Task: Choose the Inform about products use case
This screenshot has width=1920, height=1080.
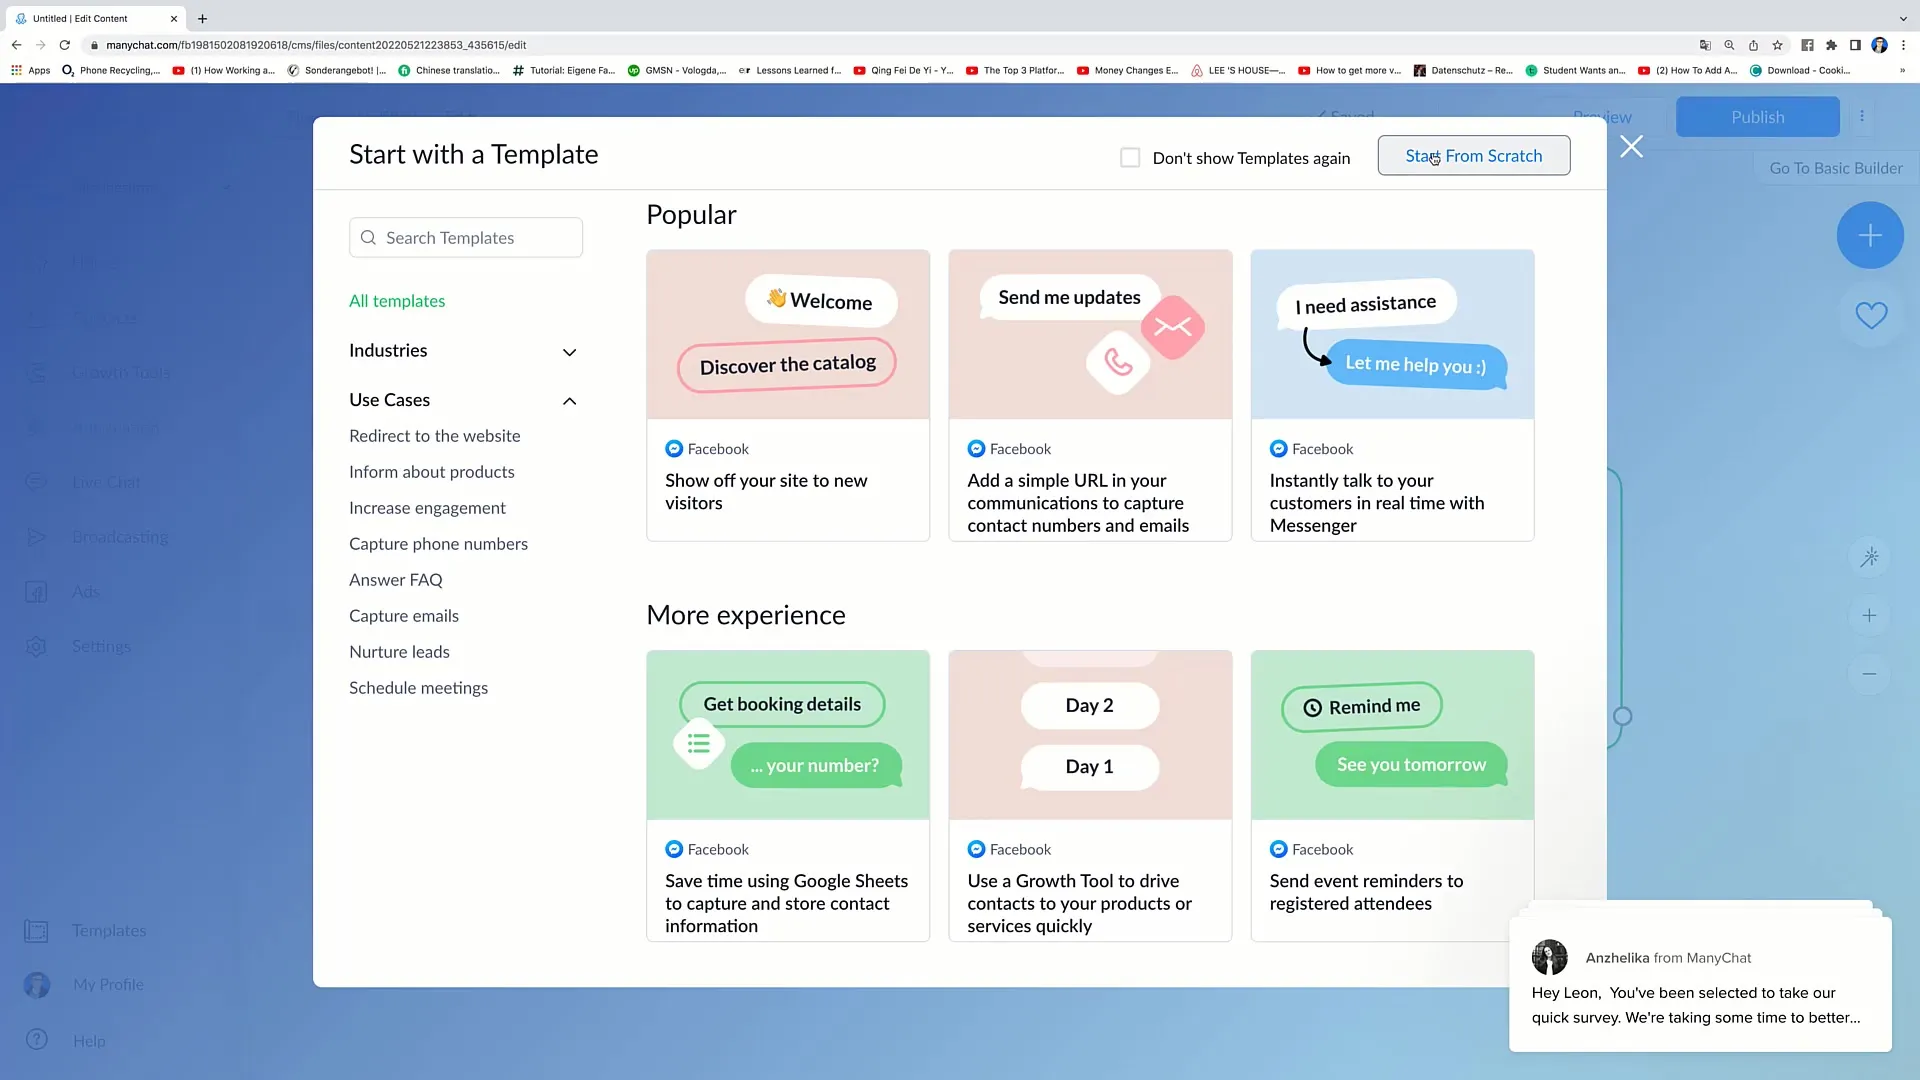Action: point(431,472)
